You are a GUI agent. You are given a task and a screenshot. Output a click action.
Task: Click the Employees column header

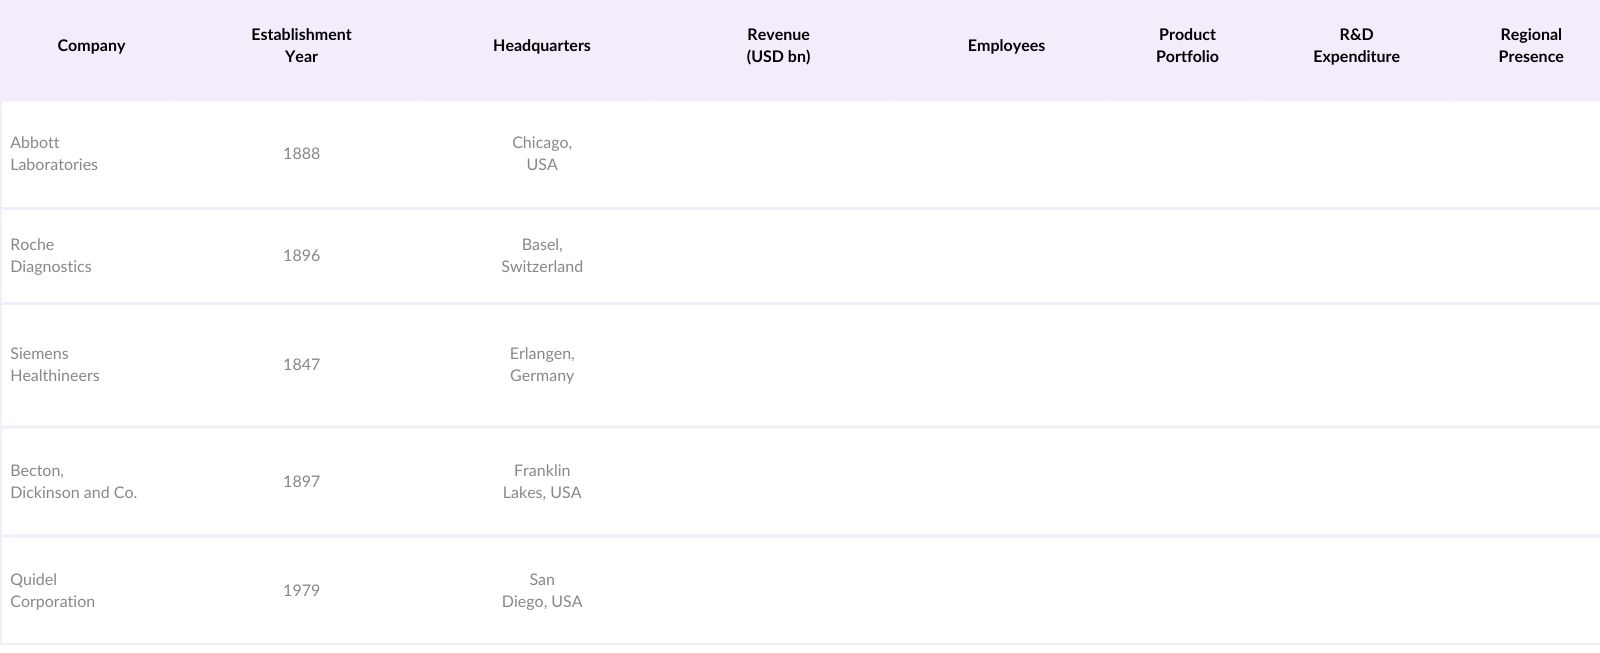(1006, 46)
